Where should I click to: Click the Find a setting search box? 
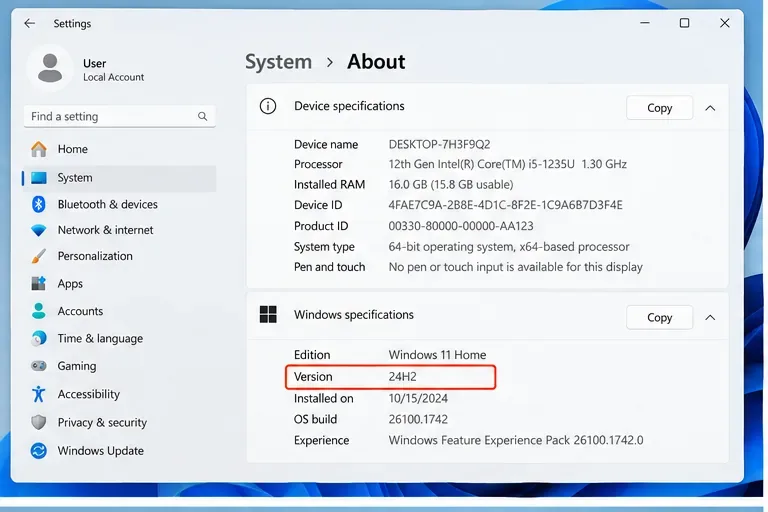(x=120, y=117)
